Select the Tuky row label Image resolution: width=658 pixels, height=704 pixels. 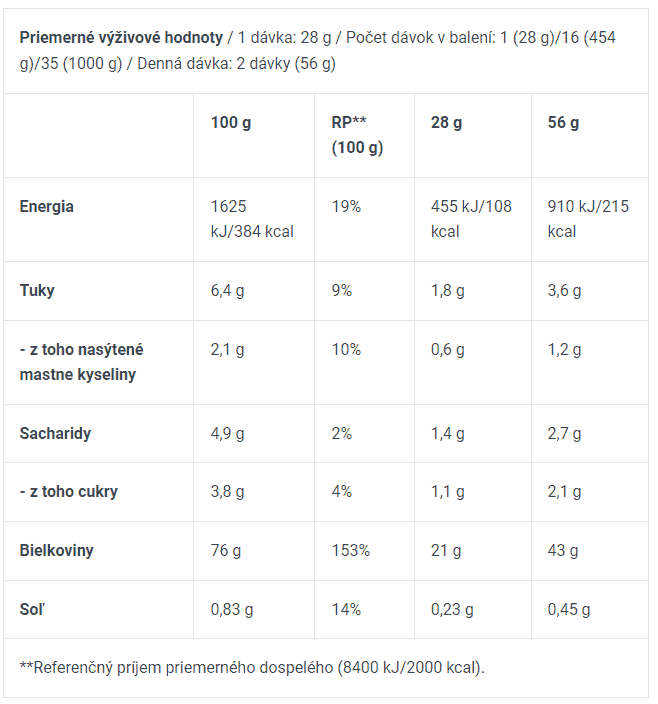[x=37, y=290]
